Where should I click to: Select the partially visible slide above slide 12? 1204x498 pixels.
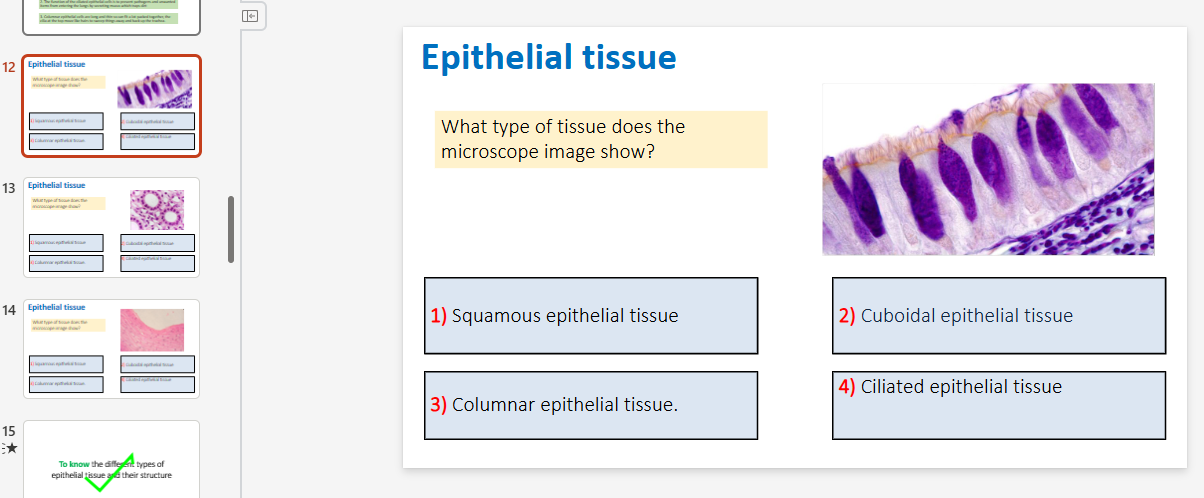(x=112, y=17)
